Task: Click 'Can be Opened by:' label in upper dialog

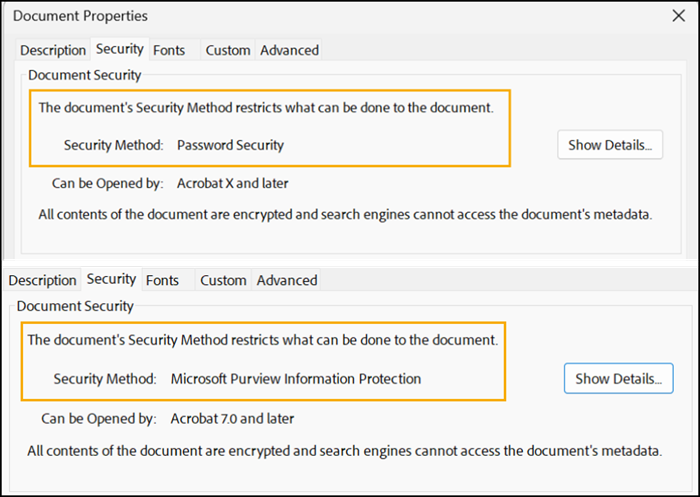Action: [108, 183]
